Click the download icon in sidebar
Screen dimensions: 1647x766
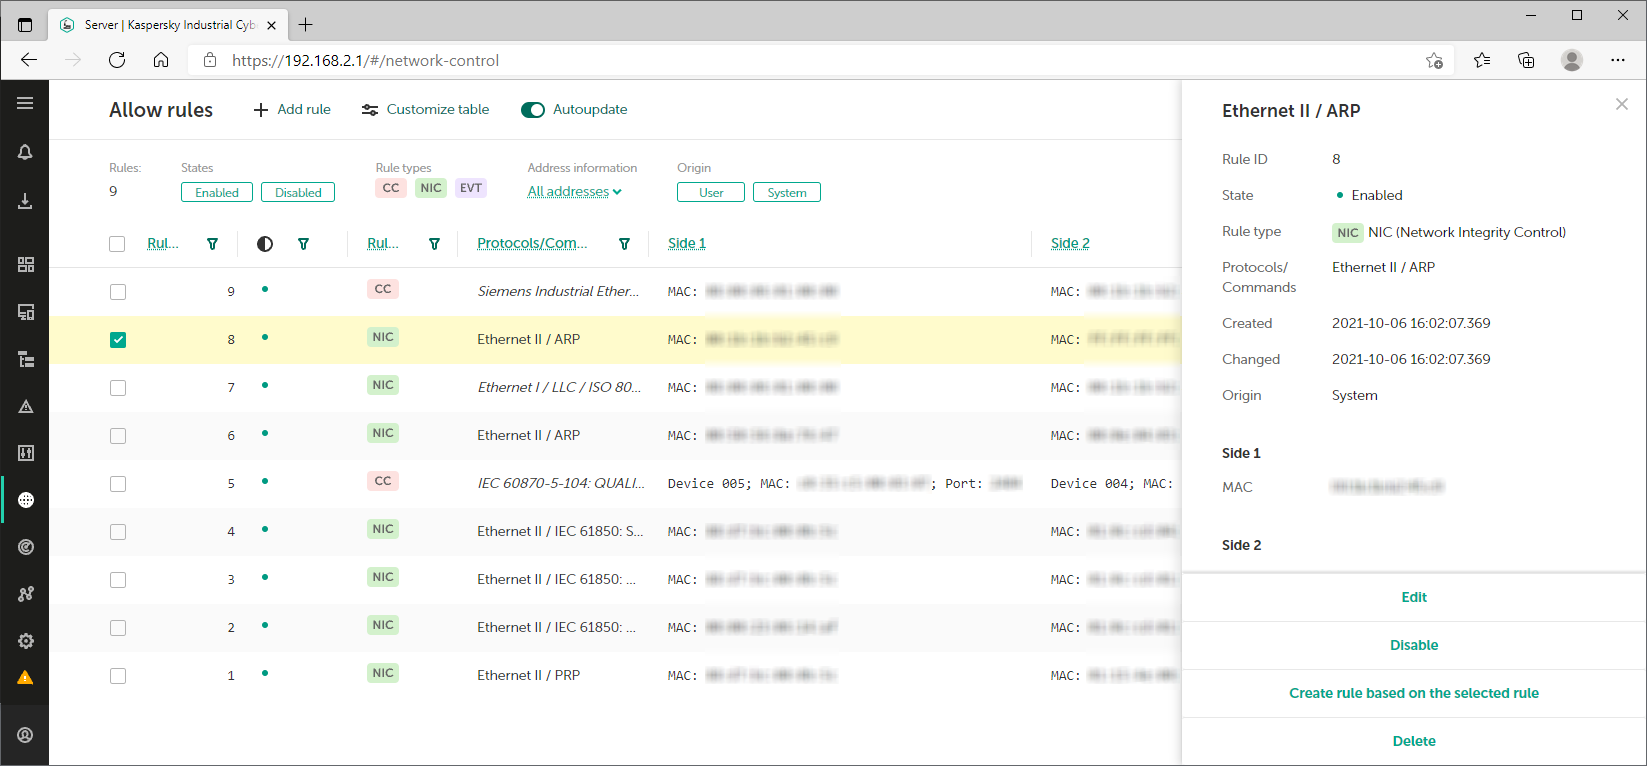pos(25,201)
